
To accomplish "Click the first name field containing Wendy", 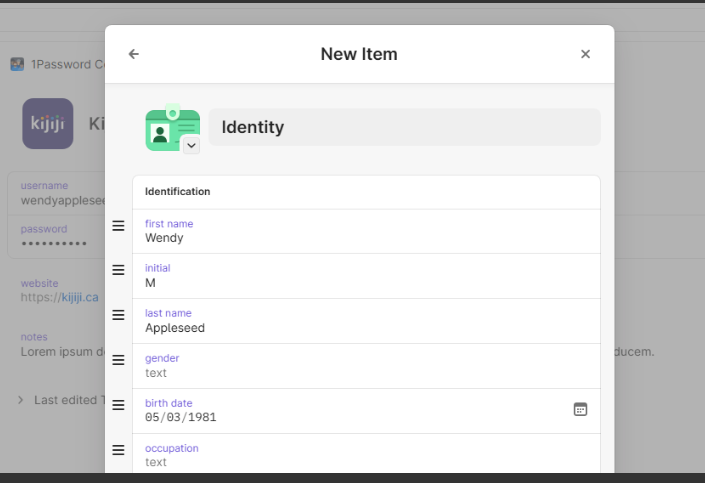I will click(360, 238).
